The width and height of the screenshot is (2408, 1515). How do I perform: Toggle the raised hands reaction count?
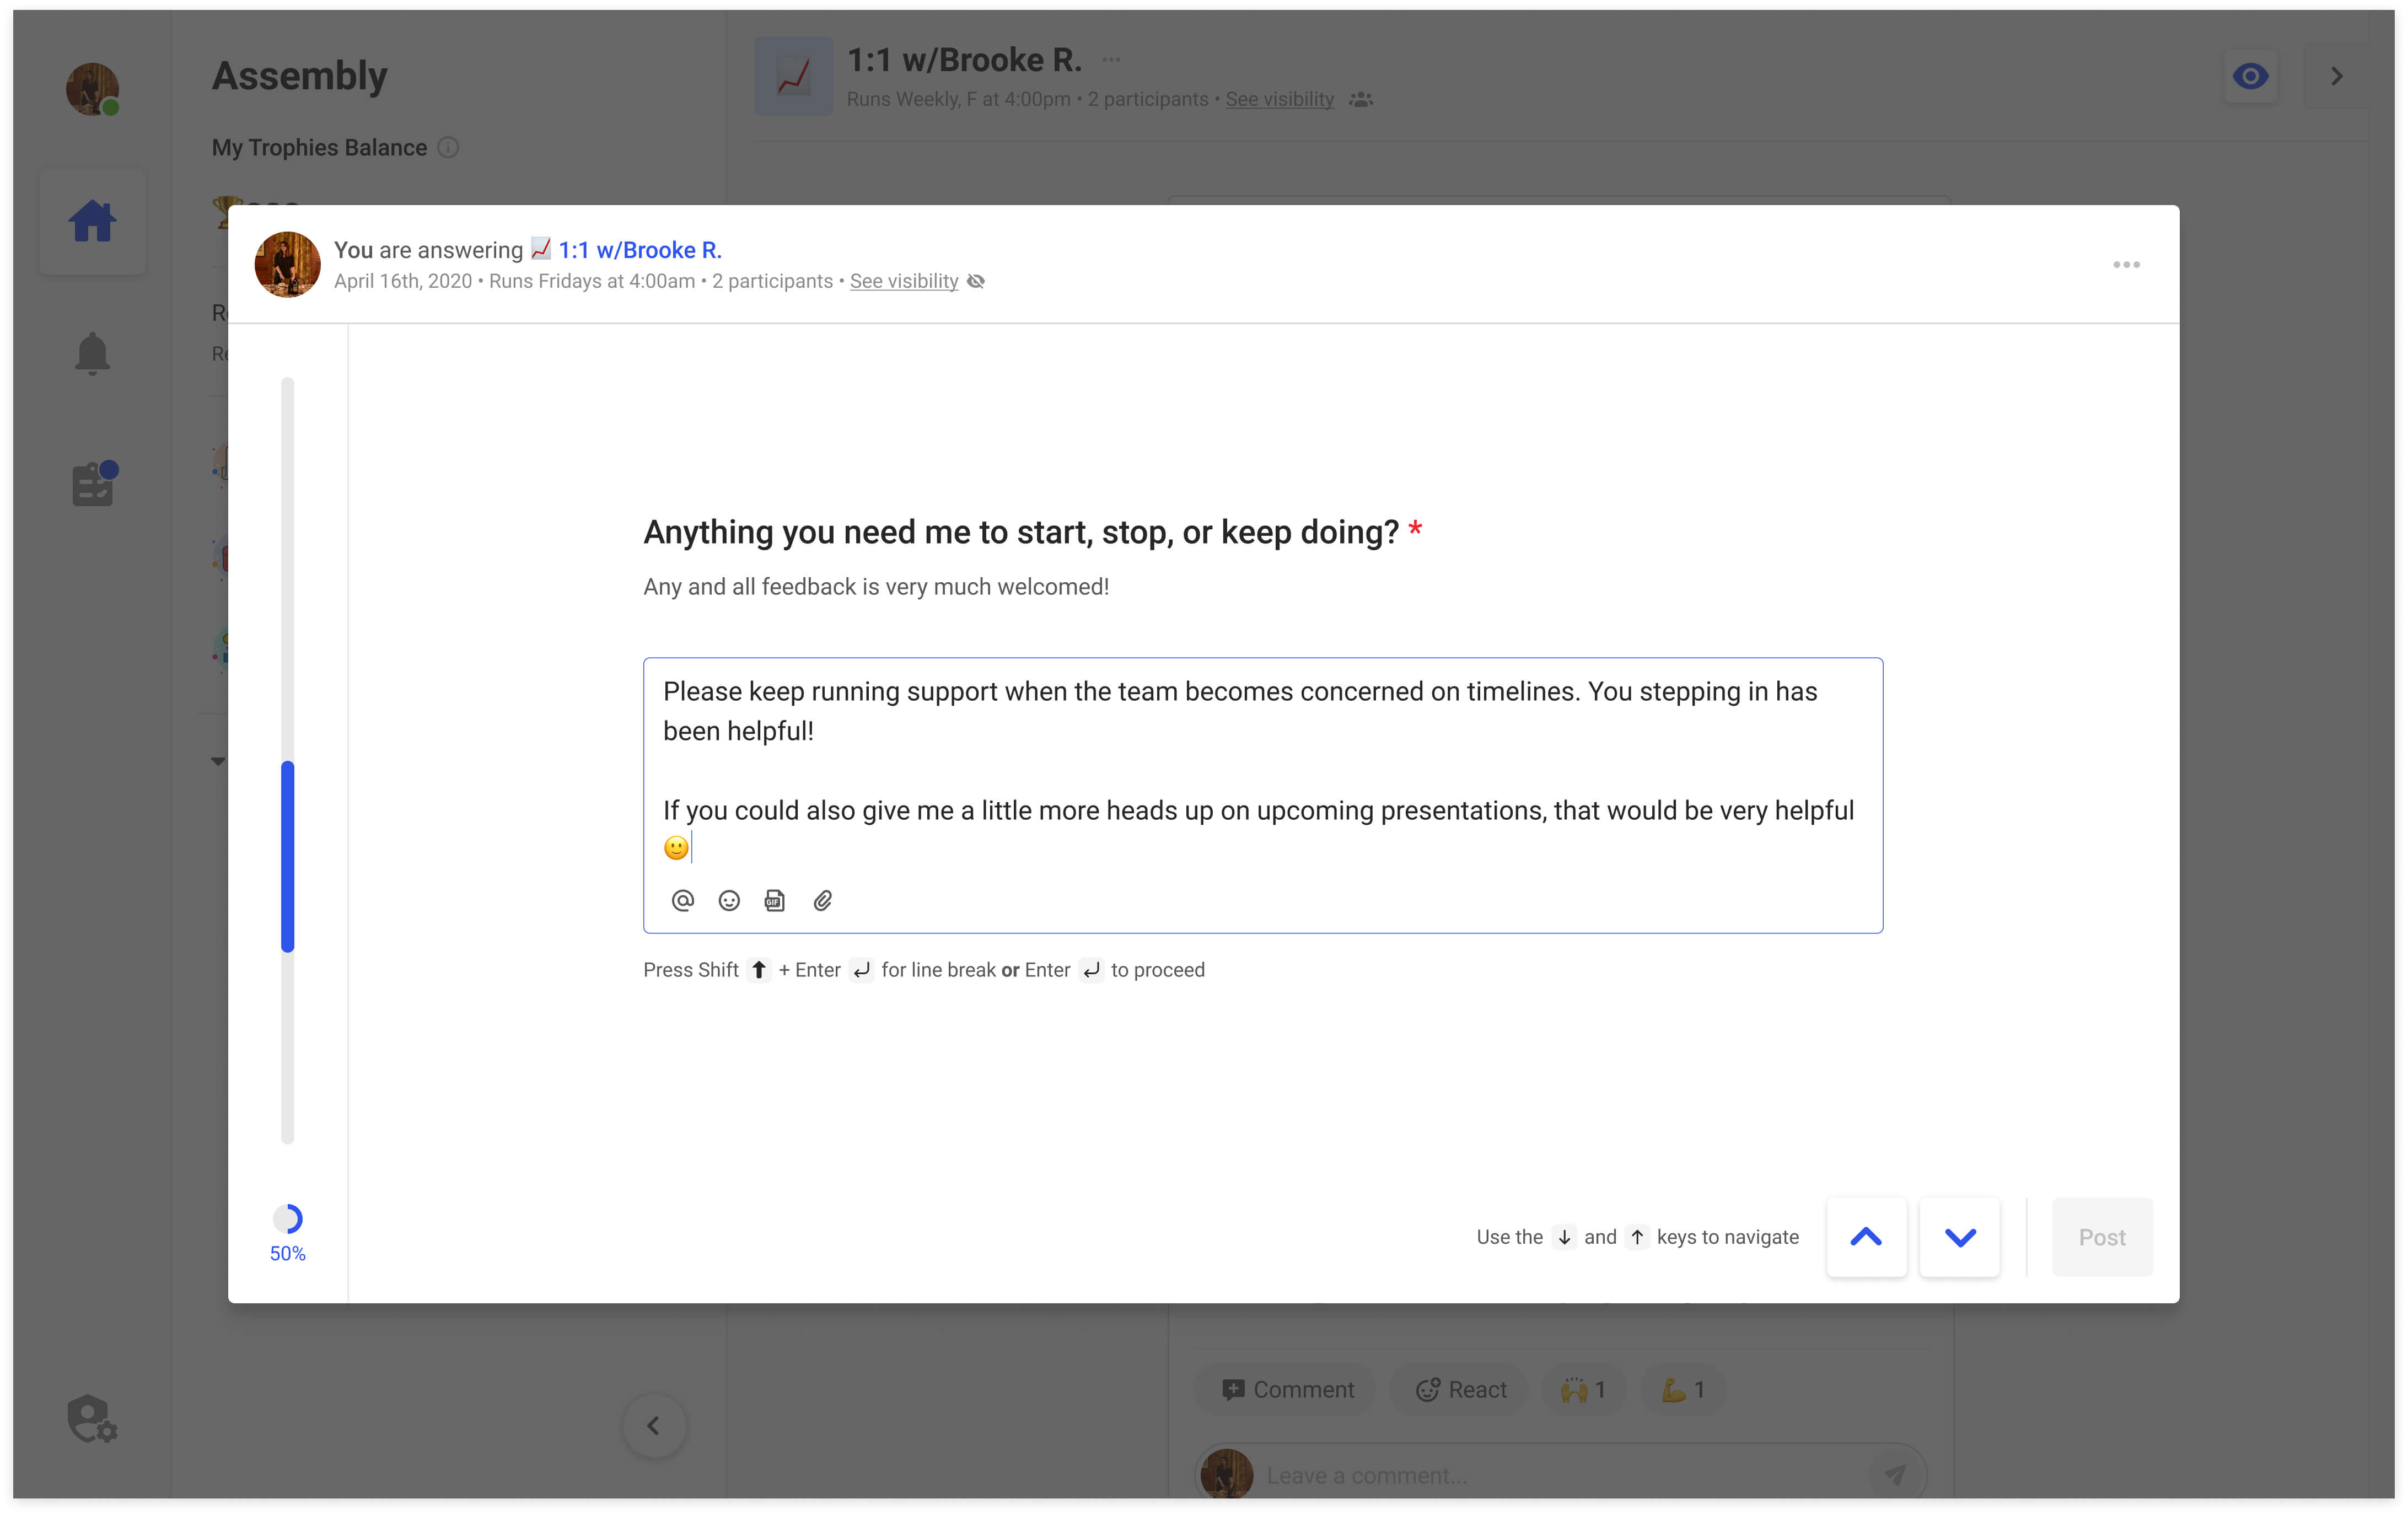(1584, 1390)
